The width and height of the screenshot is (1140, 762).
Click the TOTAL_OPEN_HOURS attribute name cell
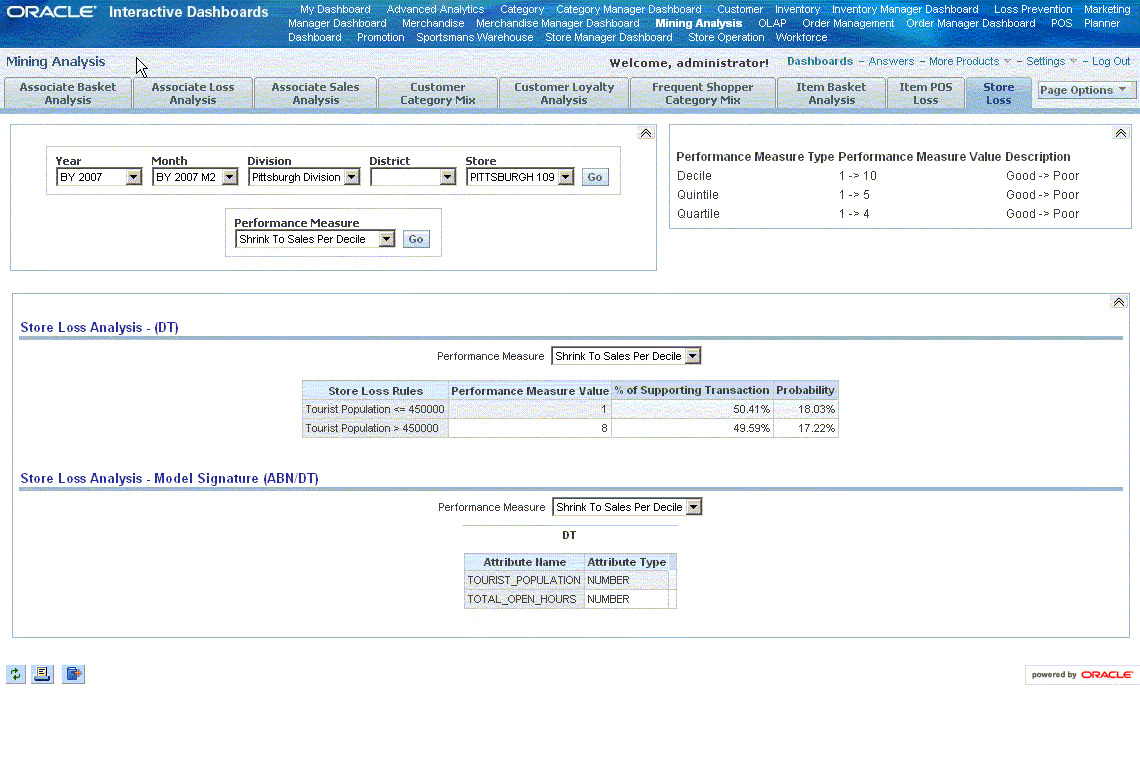(524, 599)
